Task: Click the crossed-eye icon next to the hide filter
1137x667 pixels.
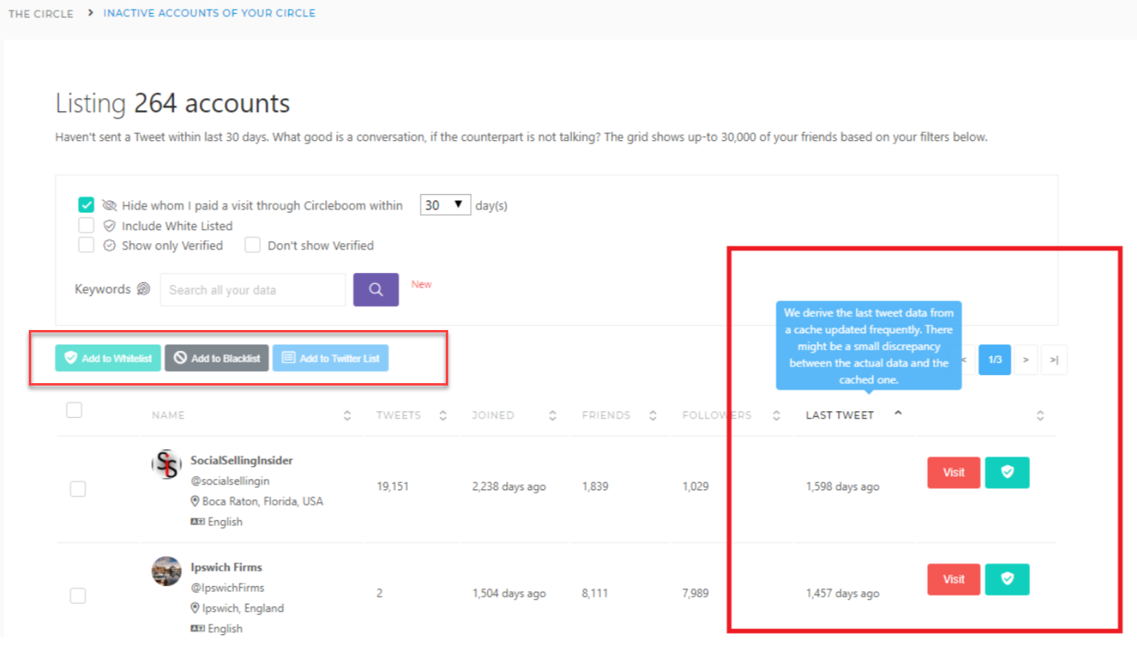Action: [x=110, y=204]
